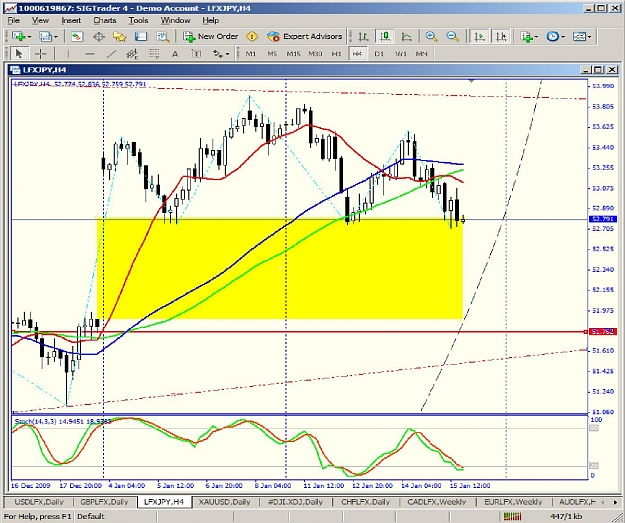The width and height of the screenshot is (625, 523).
Task: Select the MN timeframe button
Action: tap(422, 53)
